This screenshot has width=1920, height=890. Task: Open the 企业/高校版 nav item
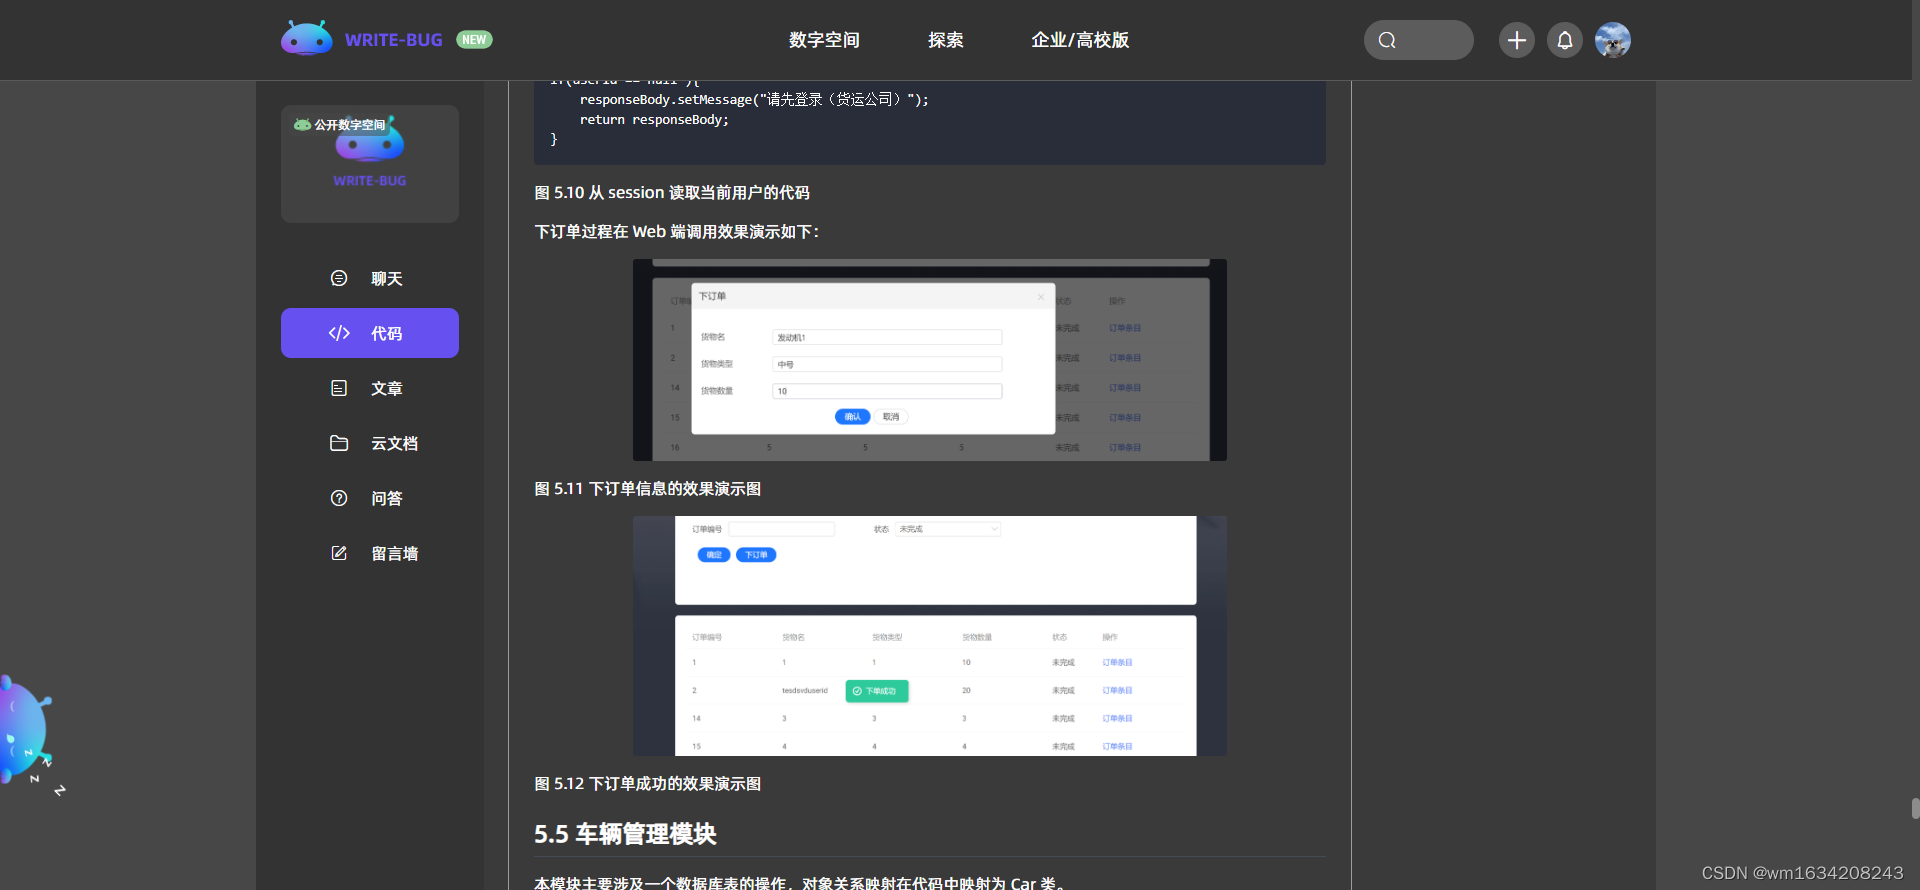click(x=1080, y=40)
